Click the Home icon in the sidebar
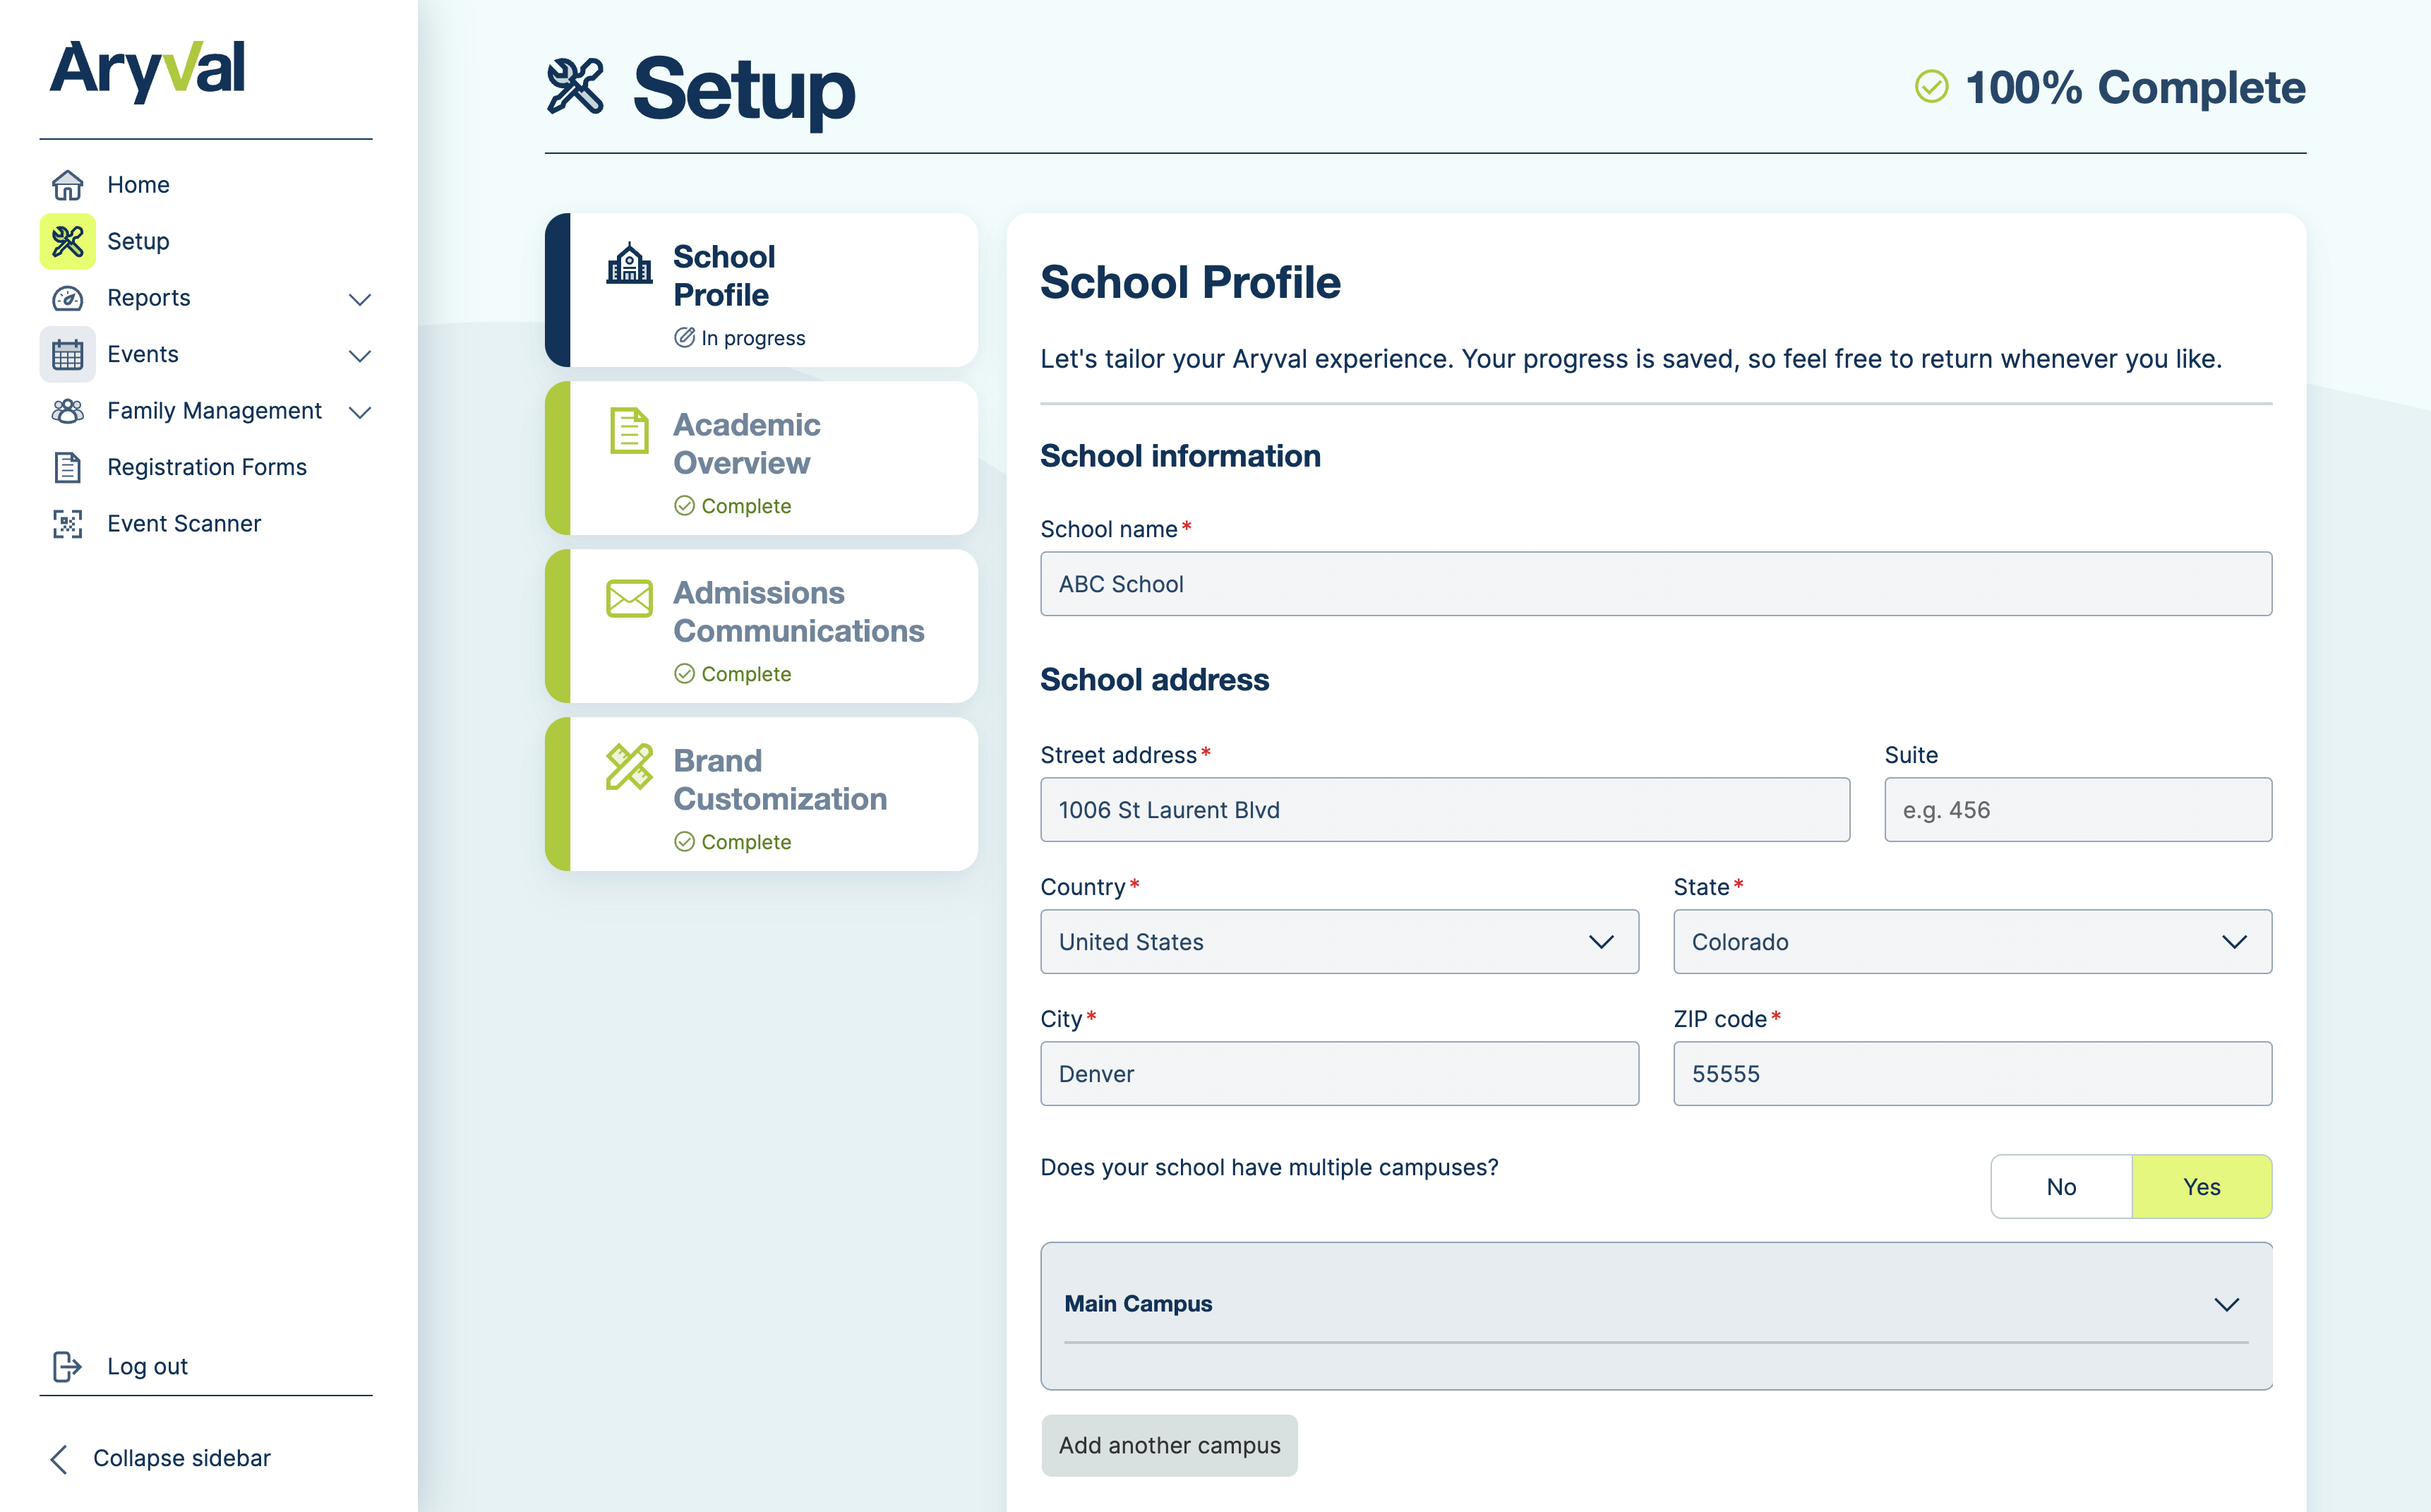2431x1512 pixels. [x=66, y=184]
